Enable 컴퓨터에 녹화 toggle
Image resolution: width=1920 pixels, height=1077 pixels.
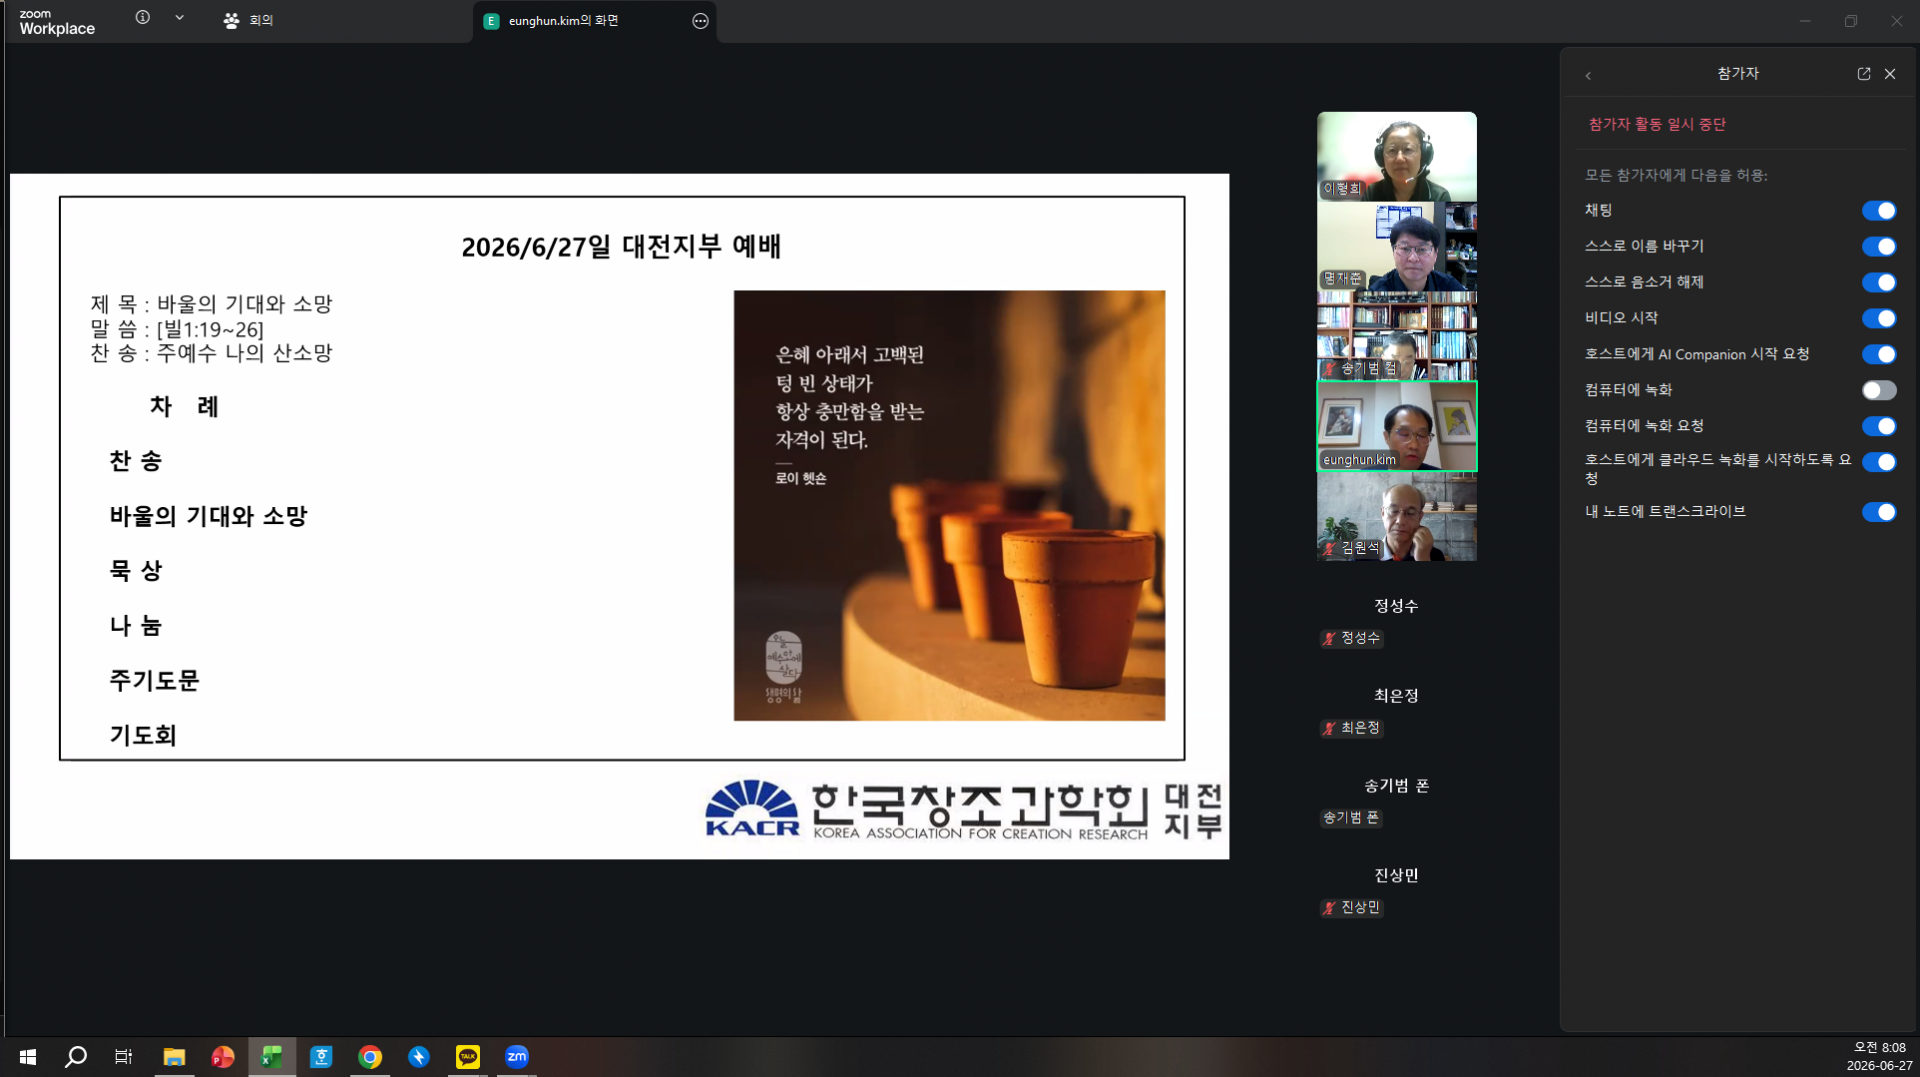click(x=1879, y=391)
